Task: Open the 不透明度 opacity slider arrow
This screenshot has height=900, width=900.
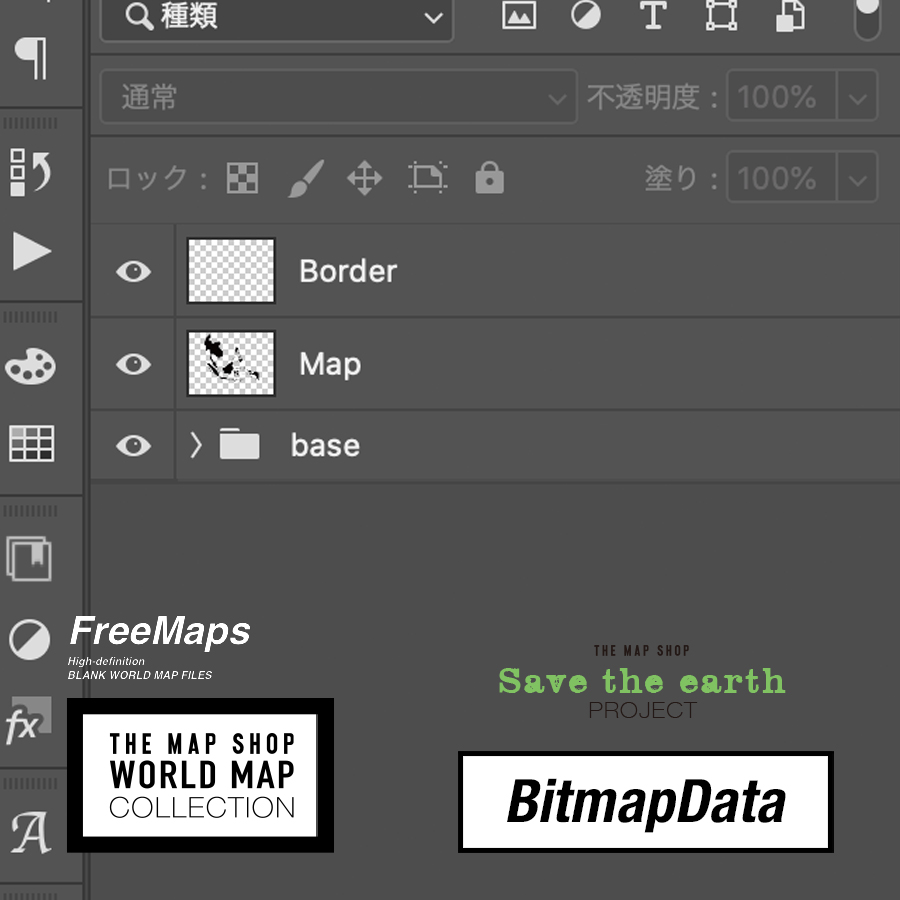Action: point(858,96)
